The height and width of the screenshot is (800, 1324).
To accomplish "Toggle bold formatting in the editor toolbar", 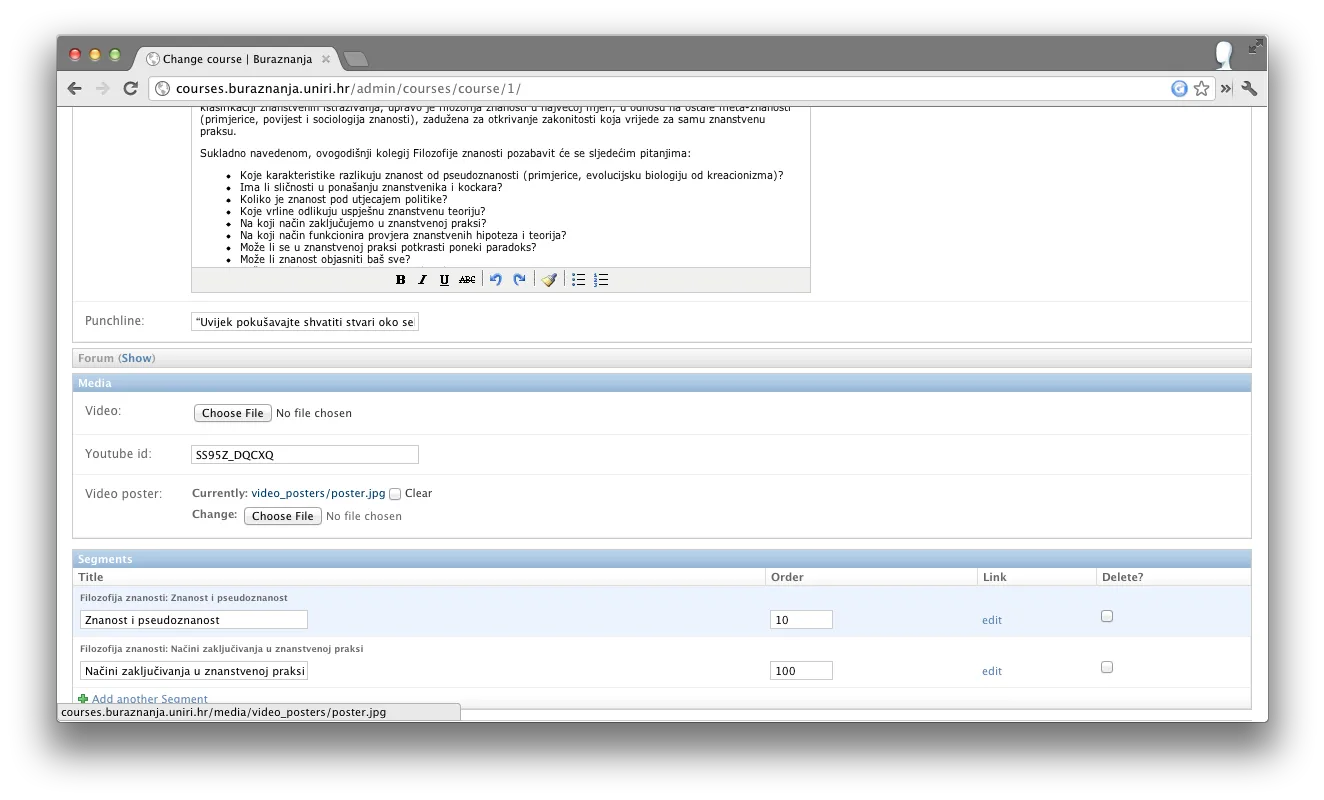I will point(401,280).
